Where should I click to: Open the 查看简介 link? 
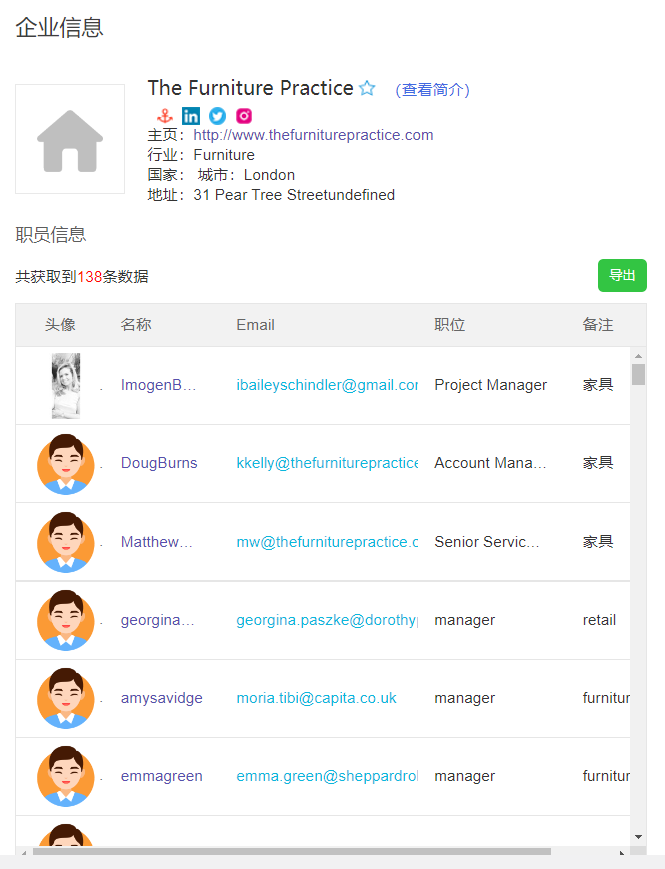(432, 90)
